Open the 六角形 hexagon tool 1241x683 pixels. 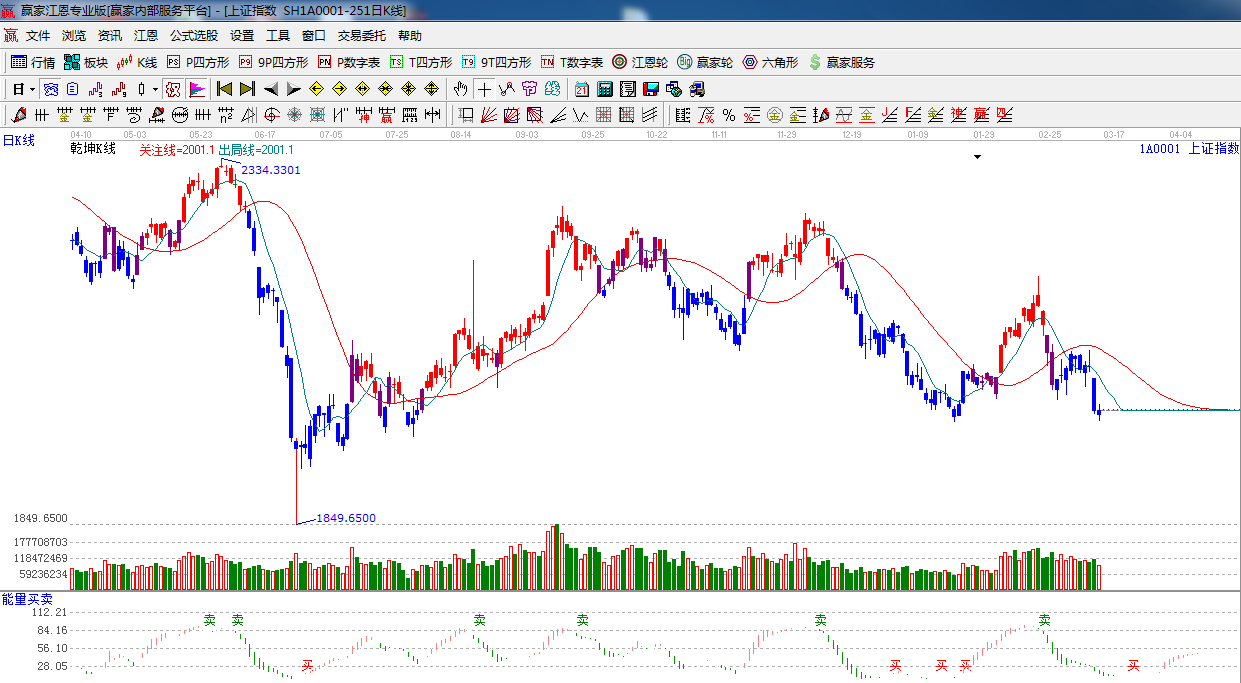pos(769,62)
